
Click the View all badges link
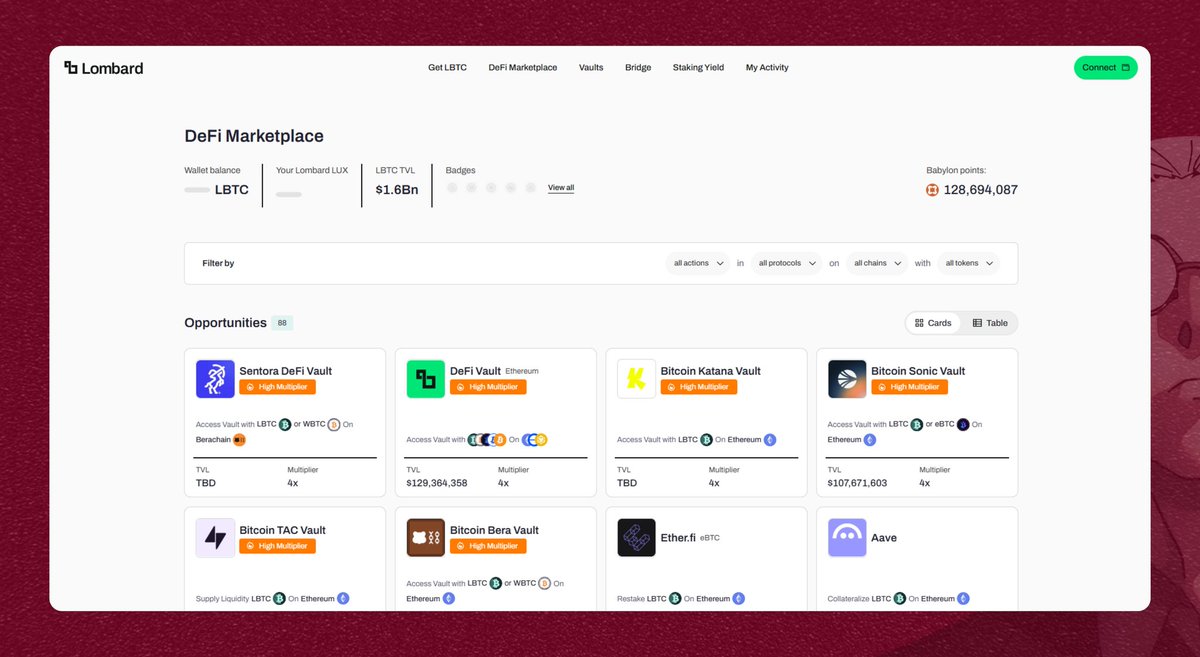(x=561, y=188)
